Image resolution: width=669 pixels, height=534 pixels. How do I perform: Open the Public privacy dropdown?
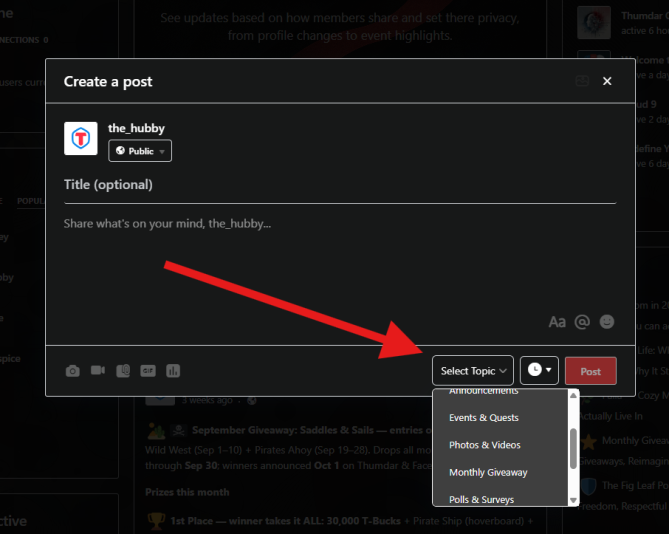pos(140,151)
